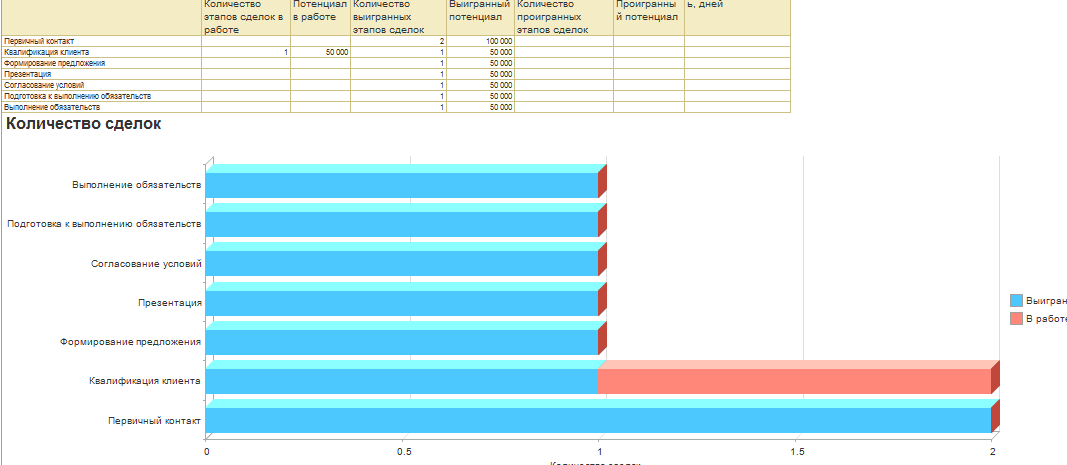Click the 'Презентация' chart bar
Viewport: 1067px width, 465px height.
click(x=401, y=303)
